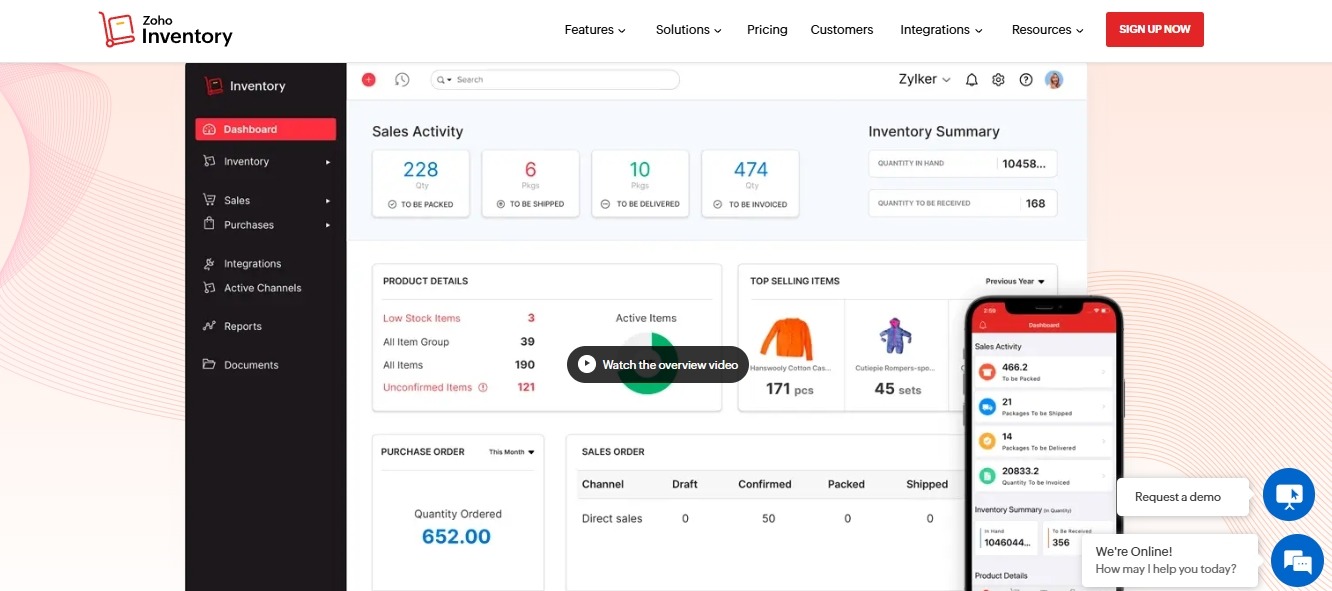1332x591 pixels.
Task: Open the live chat icon
Action: (1297, 560)
